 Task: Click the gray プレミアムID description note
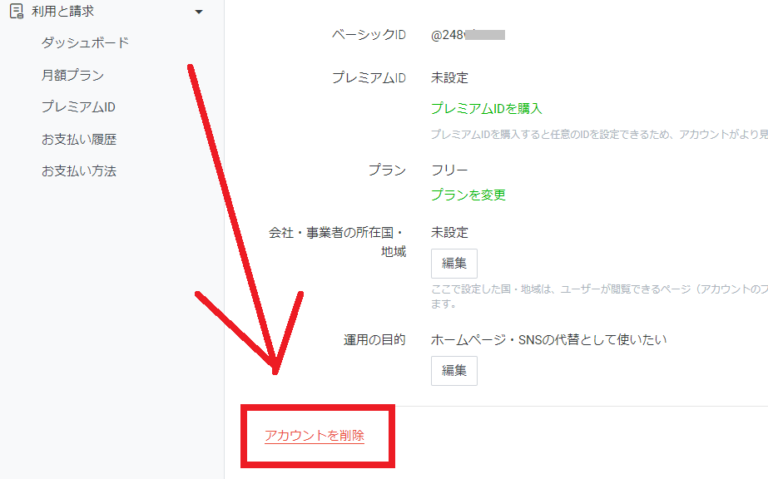(598, 134)
